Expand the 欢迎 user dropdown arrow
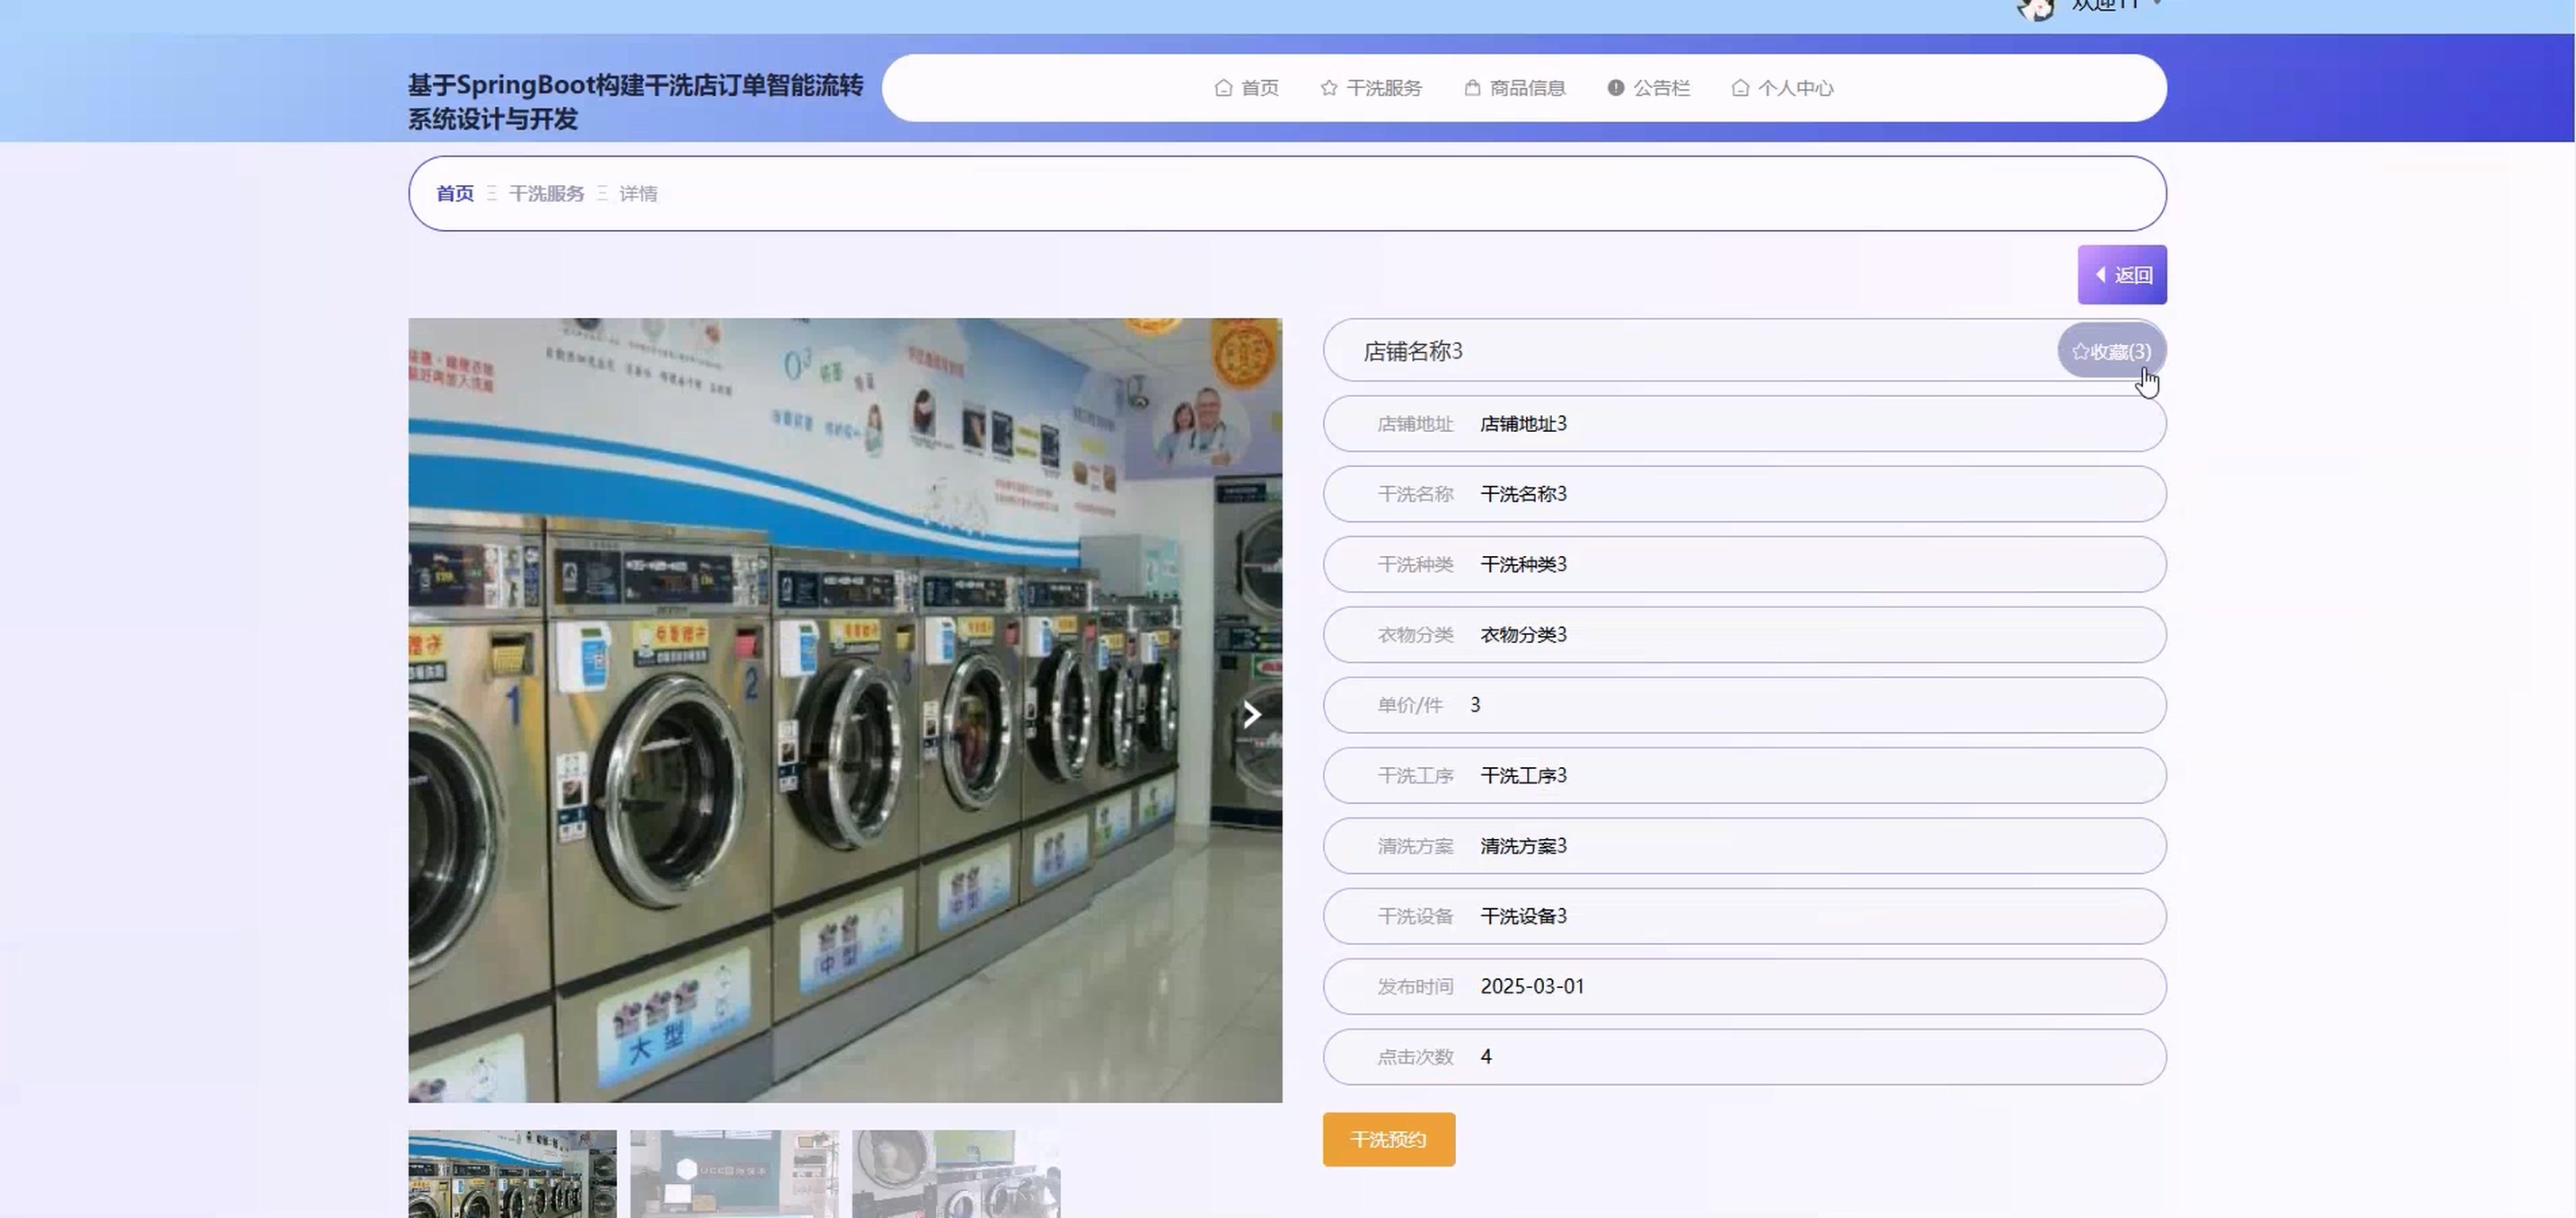The height and width of the screenshot is (1218, 2576). pos(2157,4)
